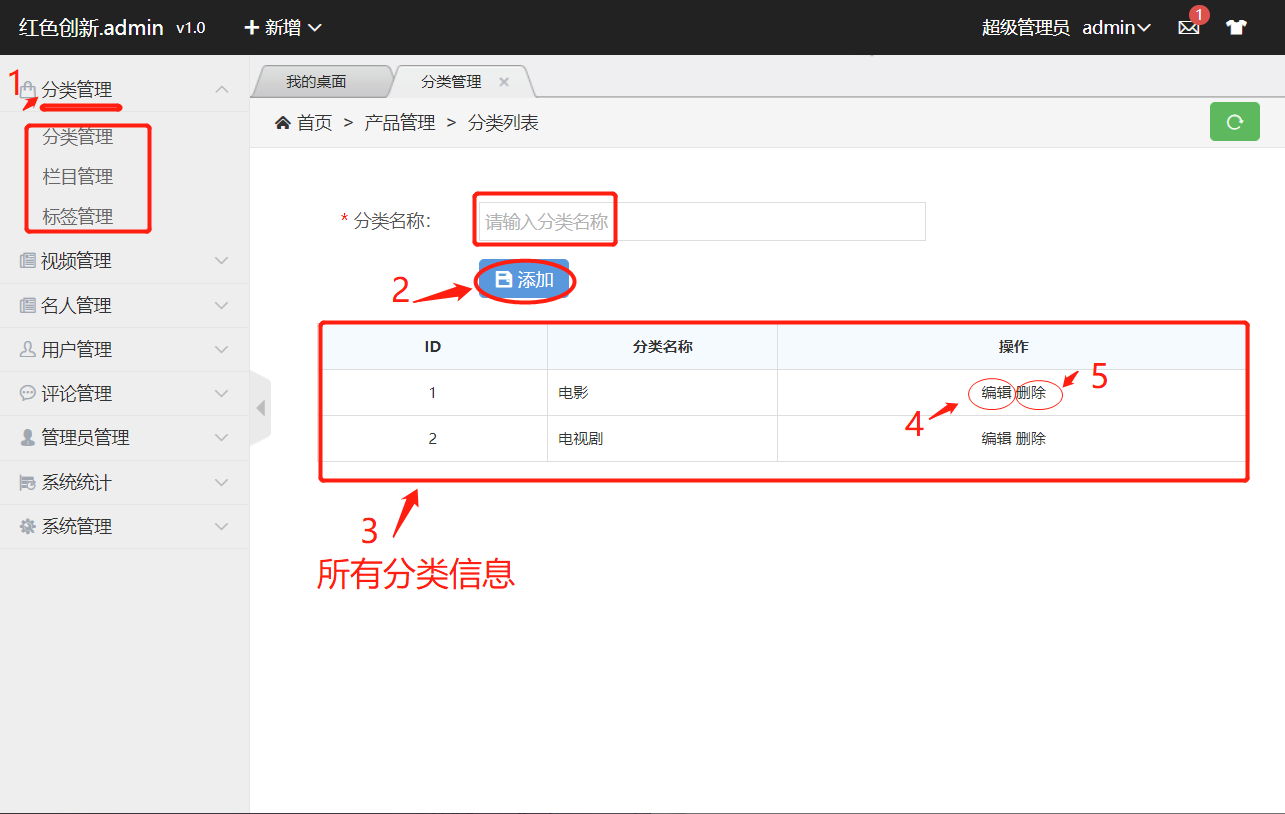The image size is (1285, 814).
Task: Edit the 电影 category row
Action: click(x=997, y=393)
